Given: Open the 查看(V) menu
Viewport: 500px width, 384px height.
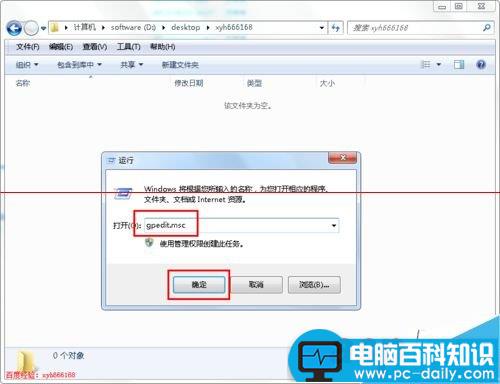Looking at the screenshot, I should click(x=95, y=47).
